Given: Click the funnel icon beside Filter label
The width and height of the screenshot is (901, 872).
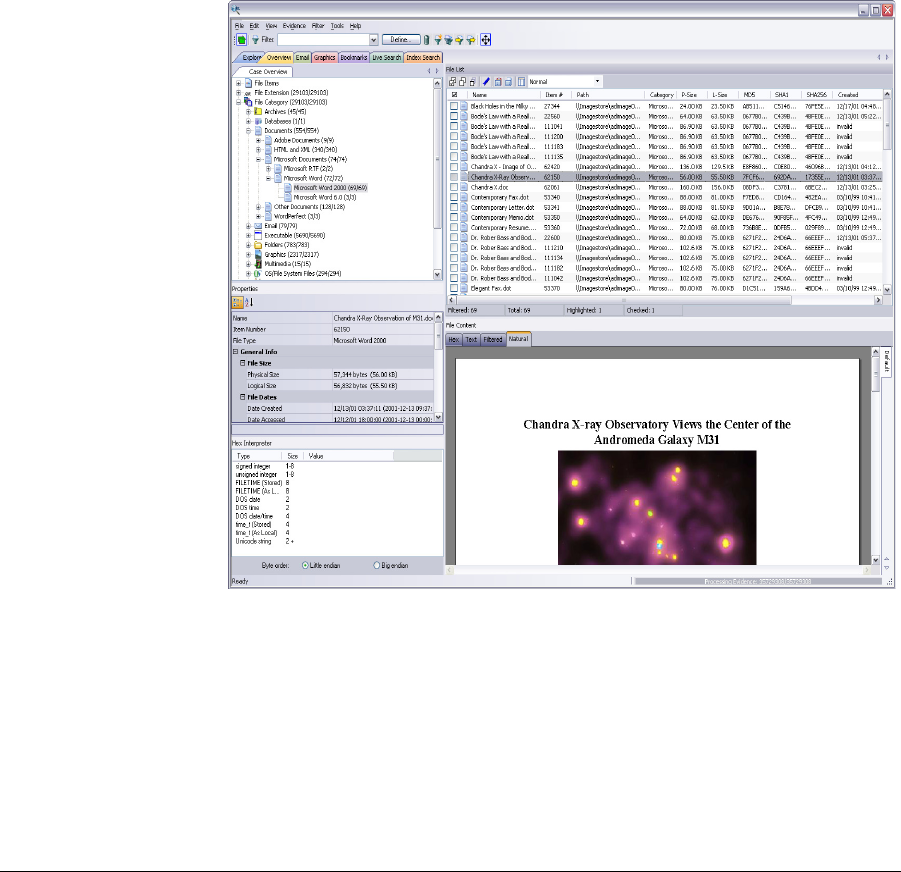Looking at the screenshot, I should point(255,40).
